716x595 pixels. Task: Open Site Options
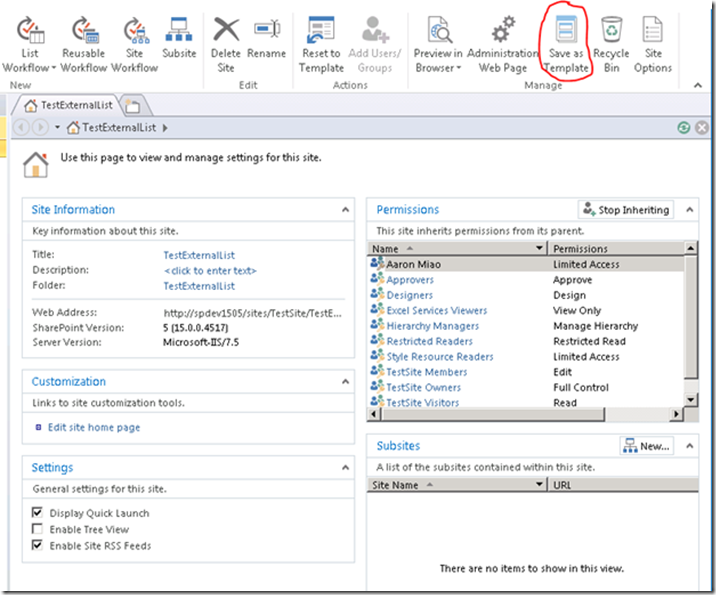click(x=653, y=45)
